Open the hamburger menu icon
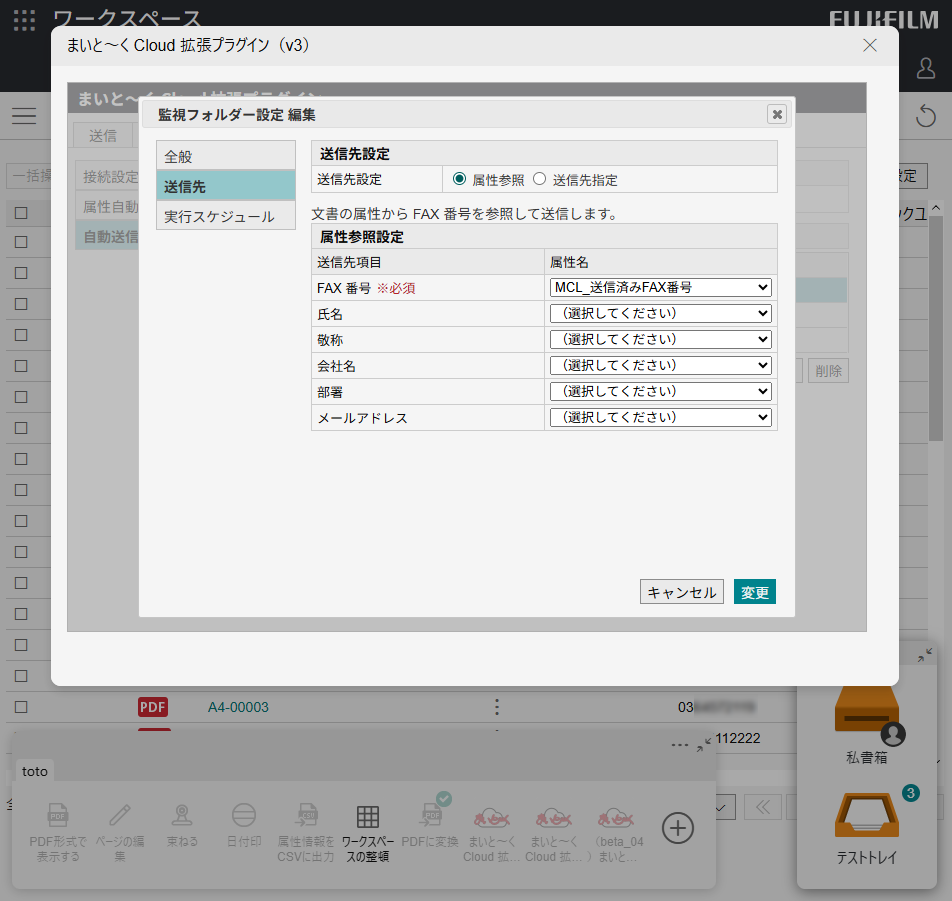Screen dimensions: 952x901 [24, 116]
